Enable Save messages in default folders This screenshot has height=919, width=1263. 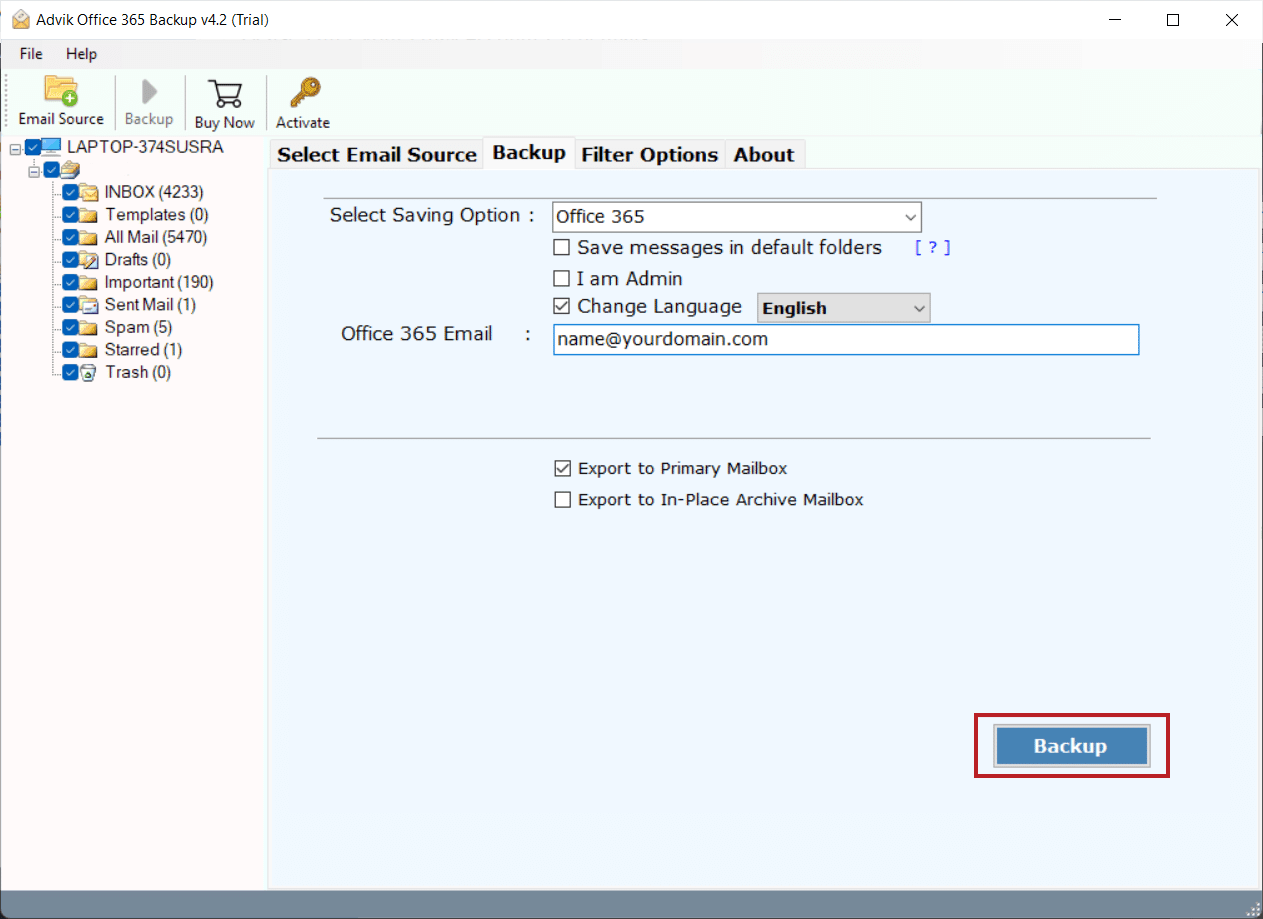pos(562,247)
